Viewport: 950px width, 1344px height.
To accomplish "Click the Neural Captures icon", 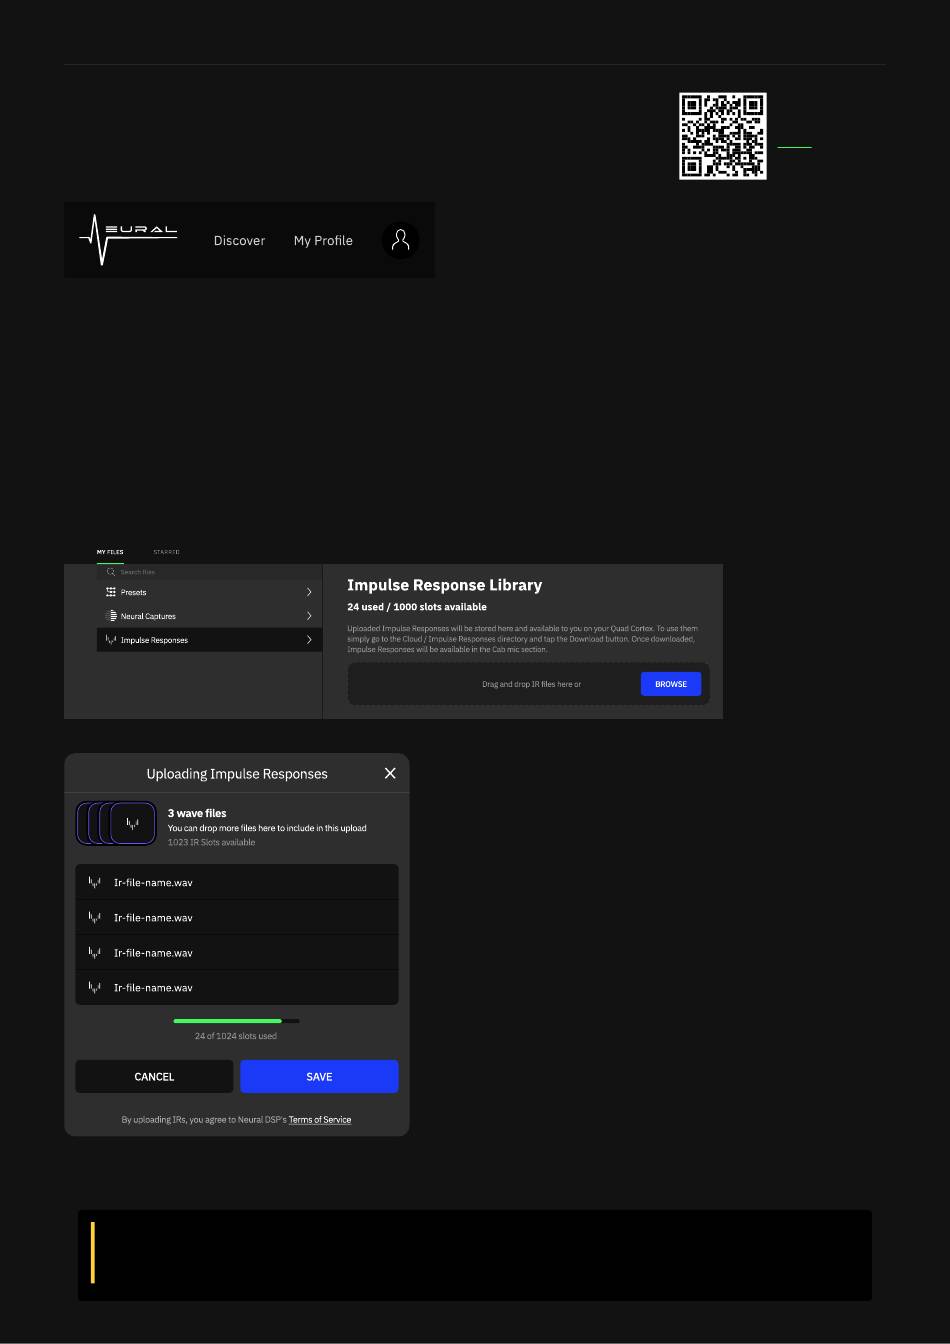I will 111,616.
